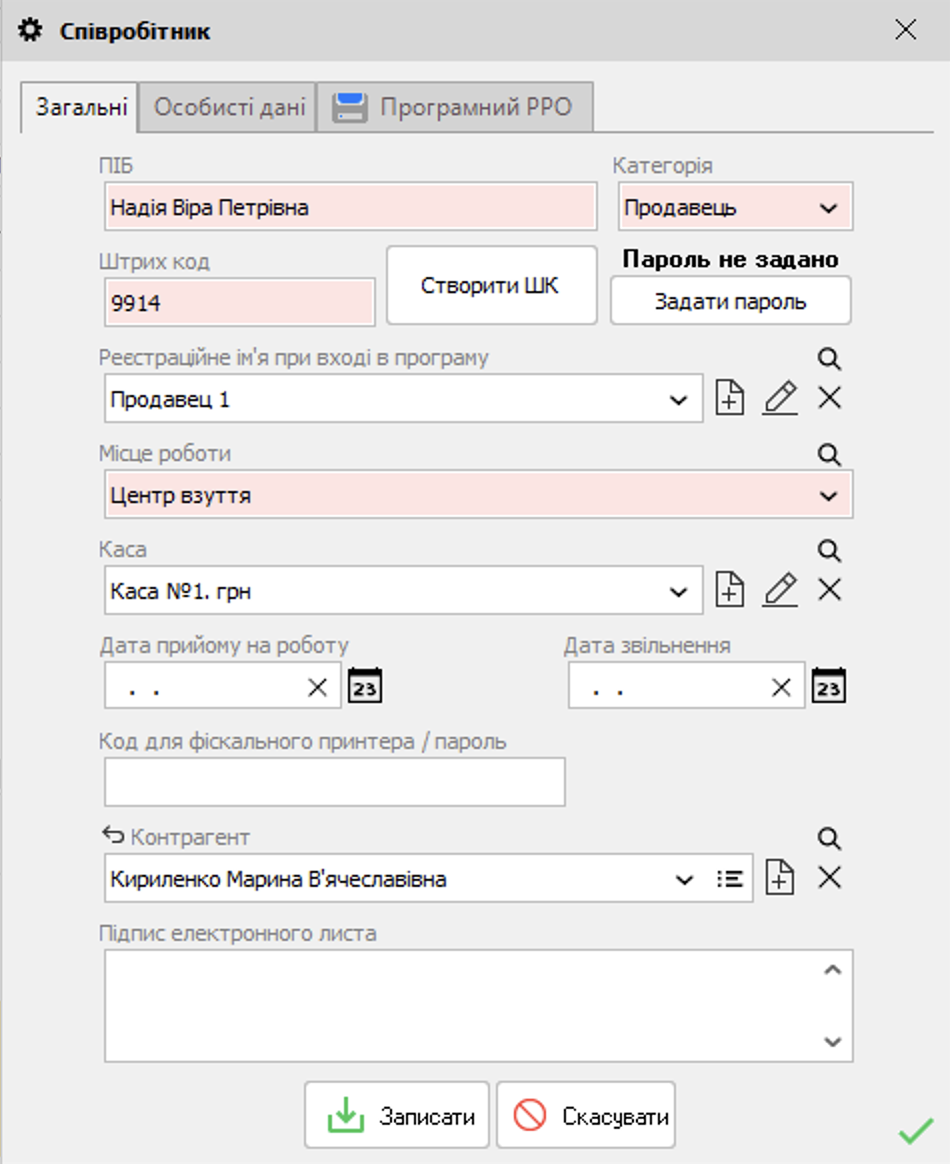Expand the Каса dropdown
Viewport: 950px width, 1164px height.
(x=678, y=592)
